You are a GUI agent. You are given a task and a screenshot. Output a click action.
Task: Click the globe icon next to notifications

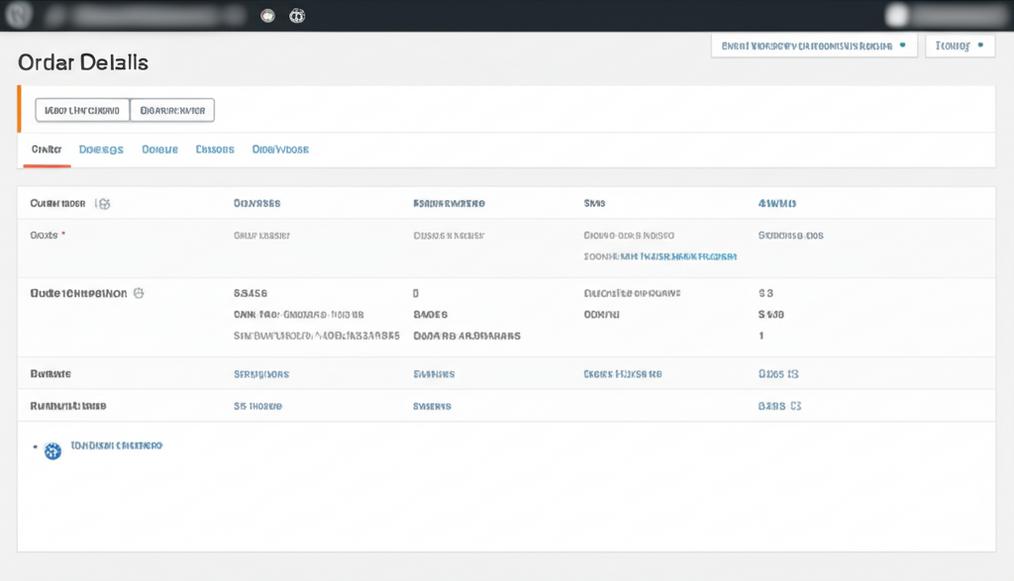point(296,15)
